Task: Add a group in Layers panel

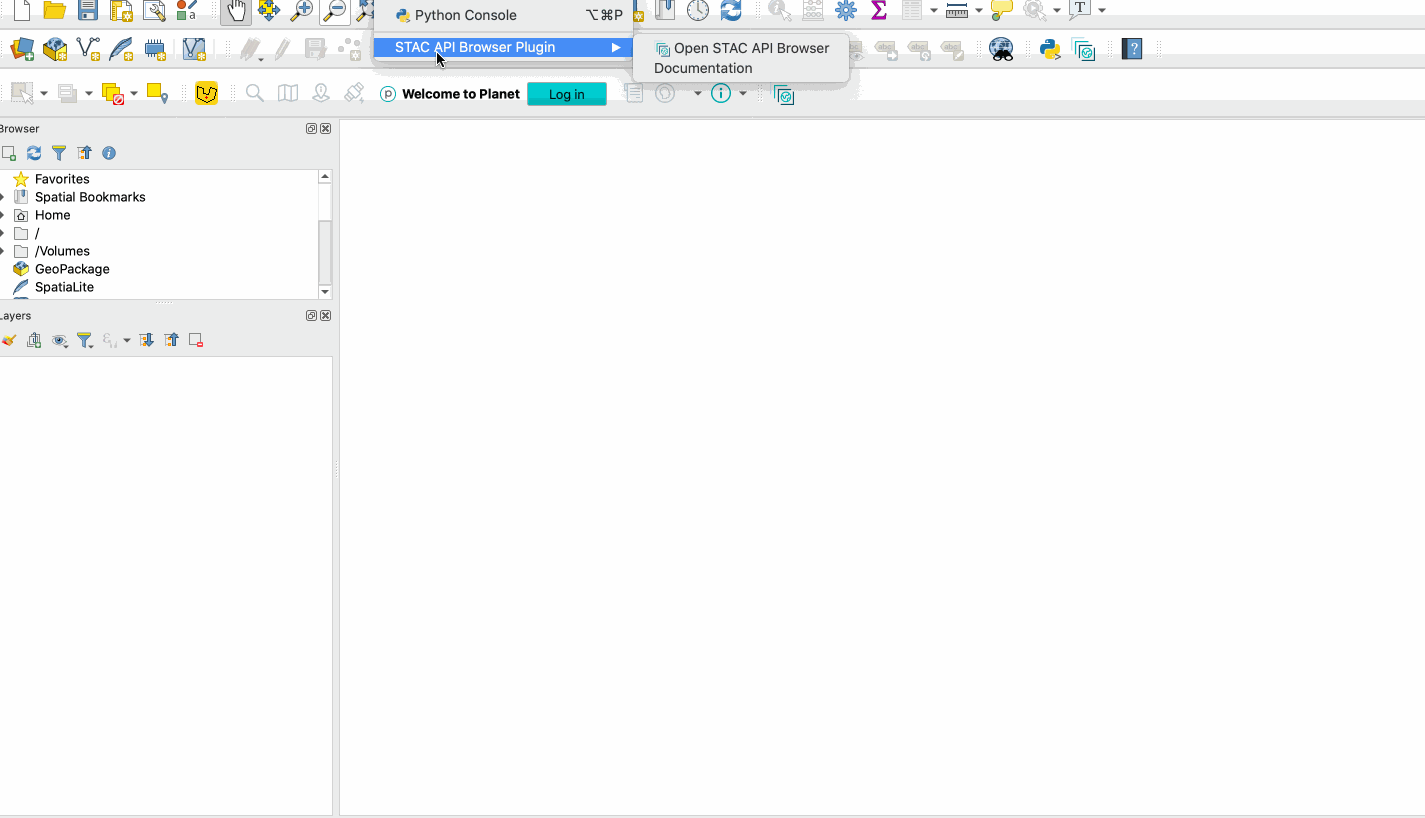Action: 34,340
